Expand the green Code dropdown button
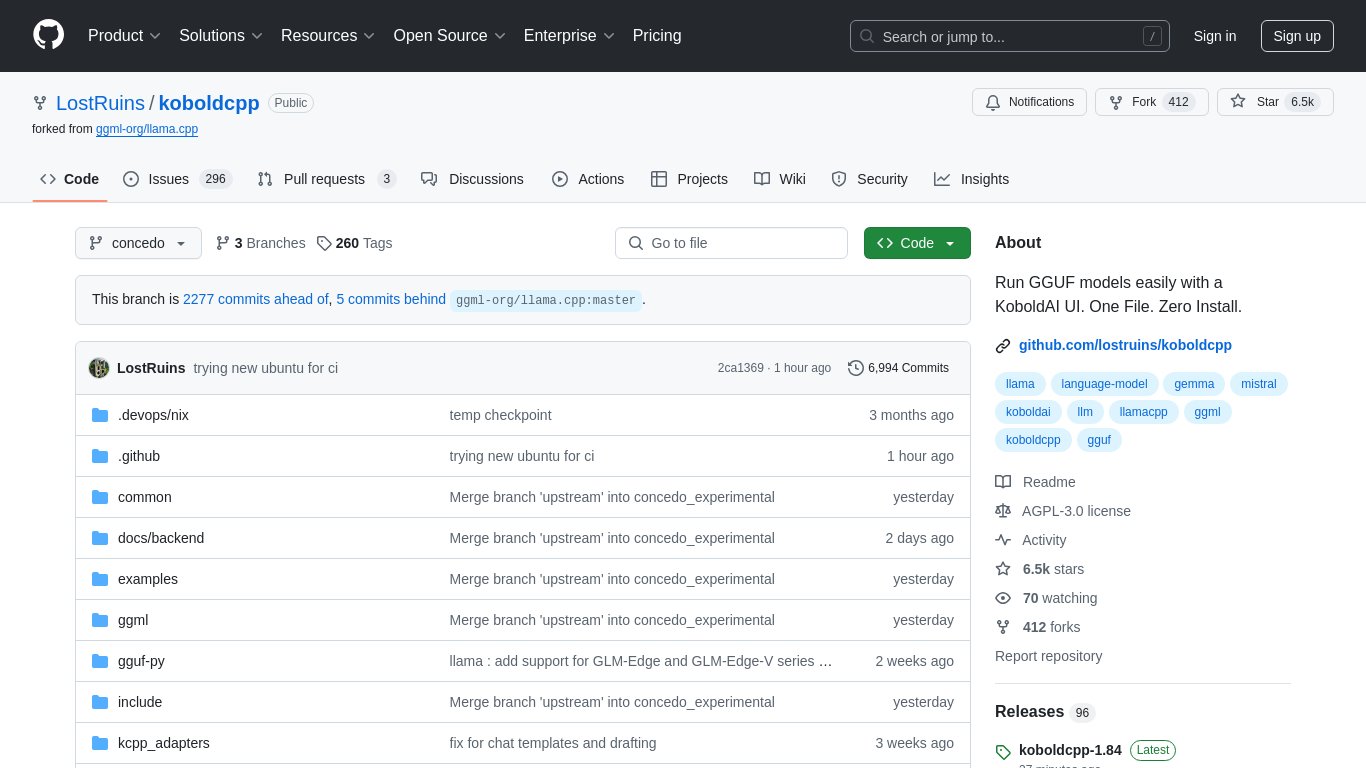The image size is (1366, 768). [x=917, y=243]
